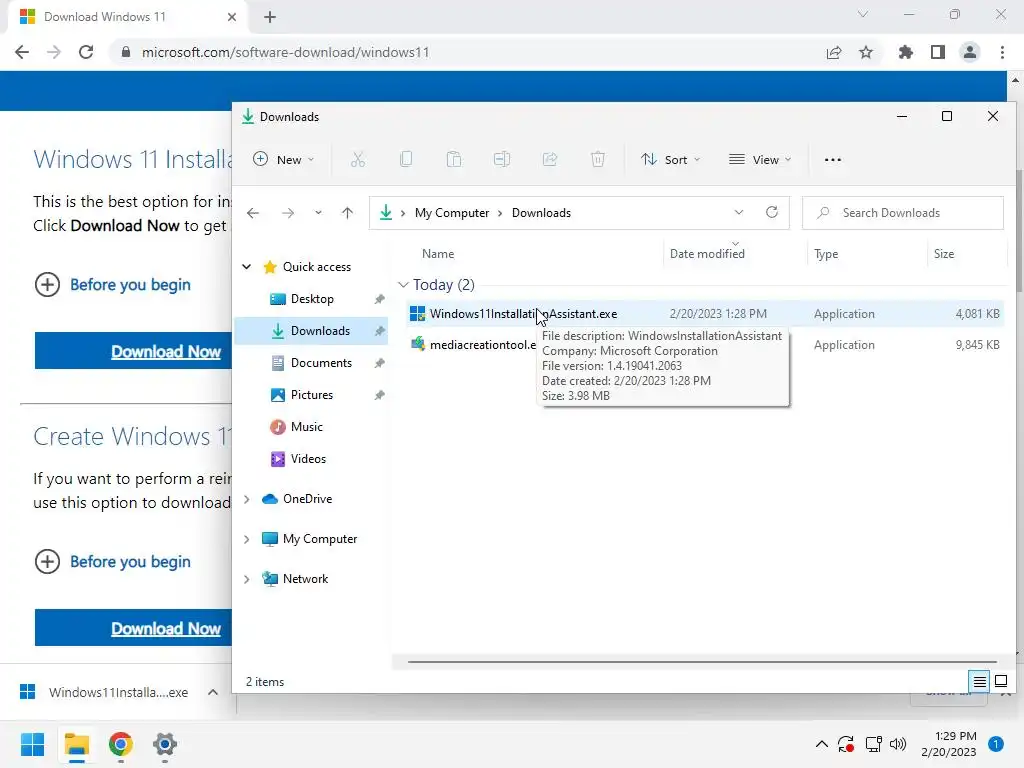The image size is (1024, 768).
Task: Click second Download Now button on webpage
Action: [x=134, y=628]
